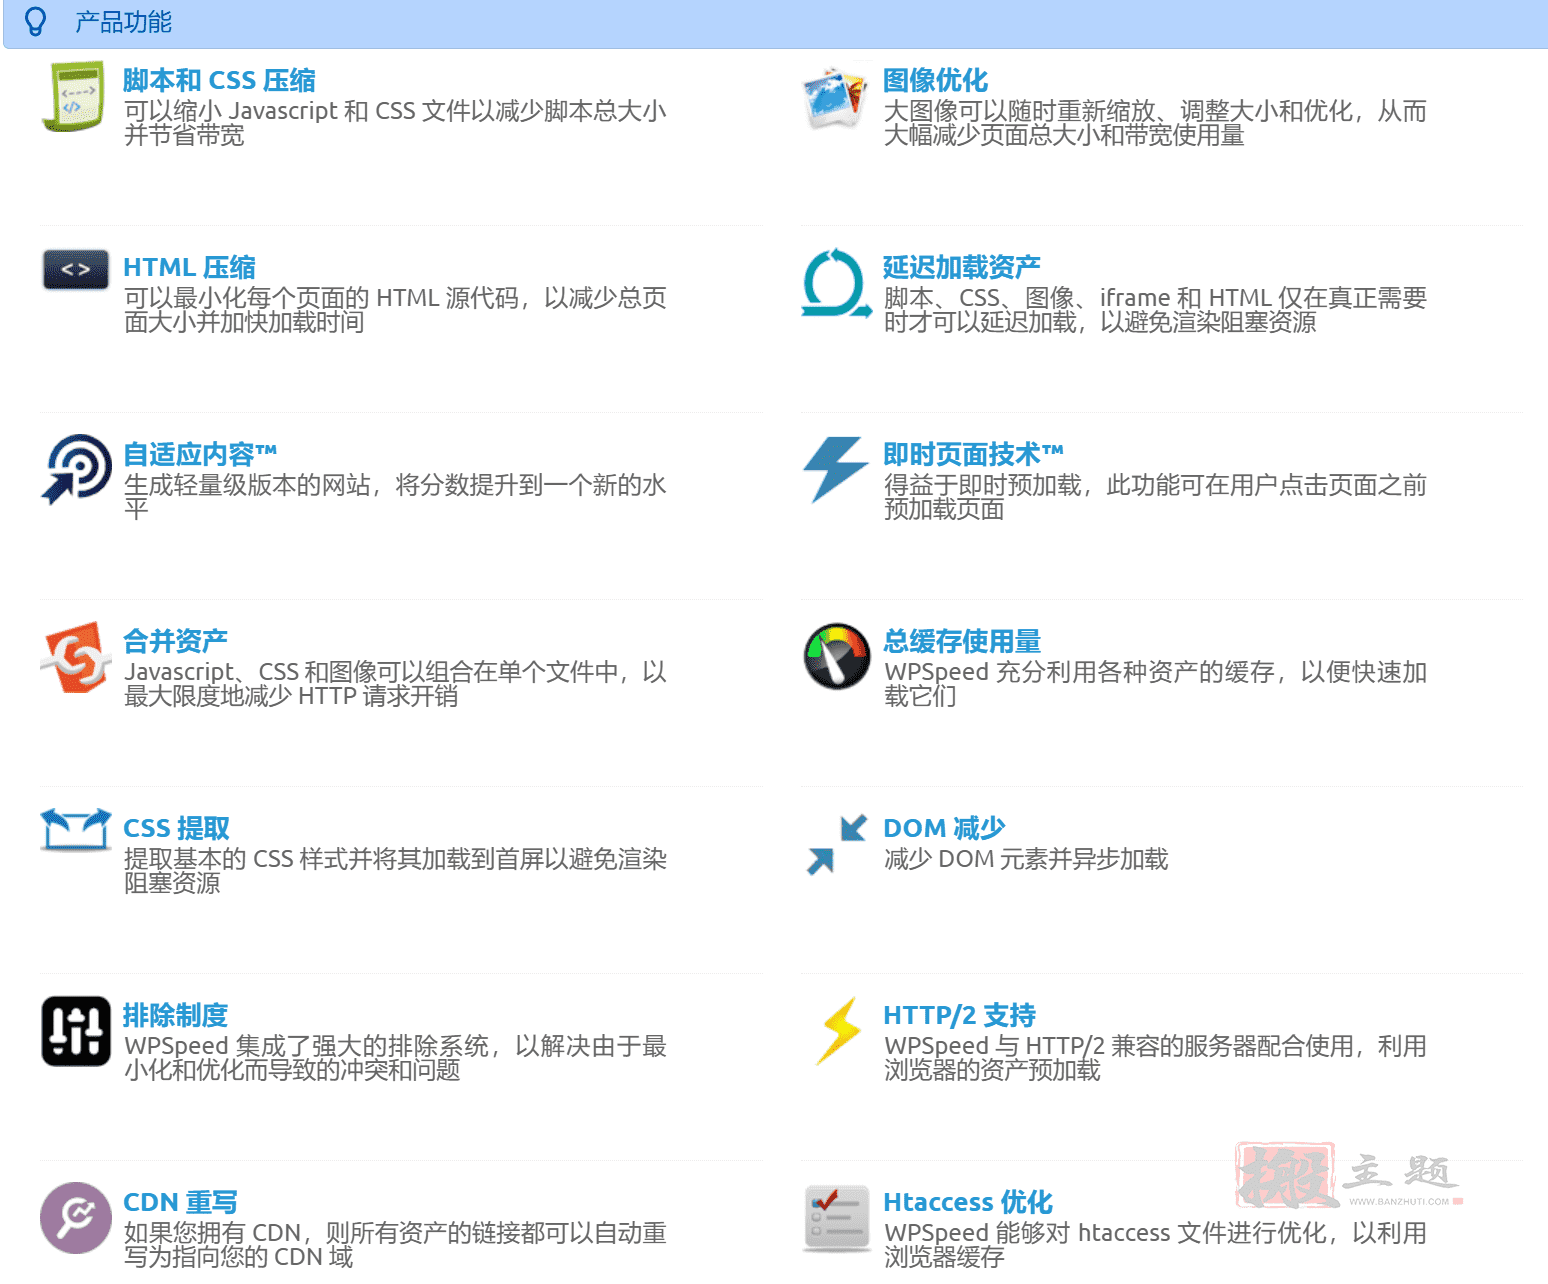Image resolution: width=1548 pixels, height=1284 pixels.
Task: Click description starting WPSpeed 充分利用各种资产
Action: pyautogui.click(x=1155, y=684)
